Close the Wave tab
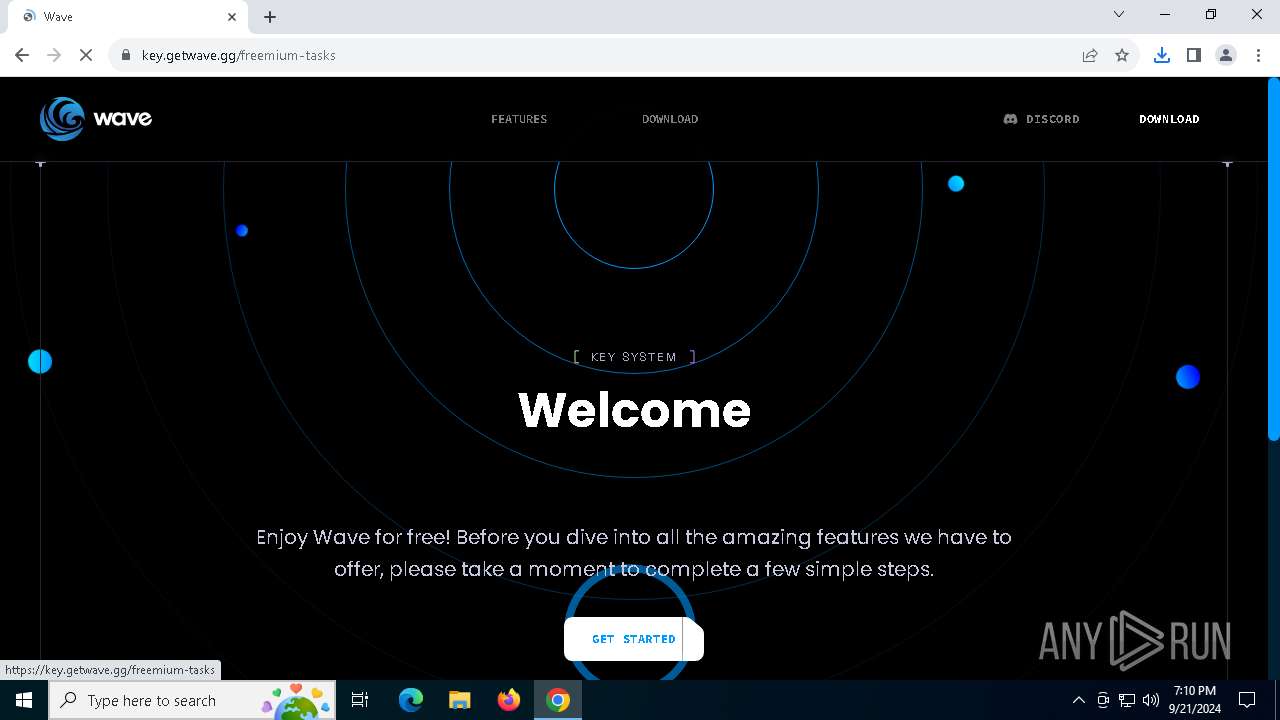This screenshot has width=1280, height=720. point(232,16)
